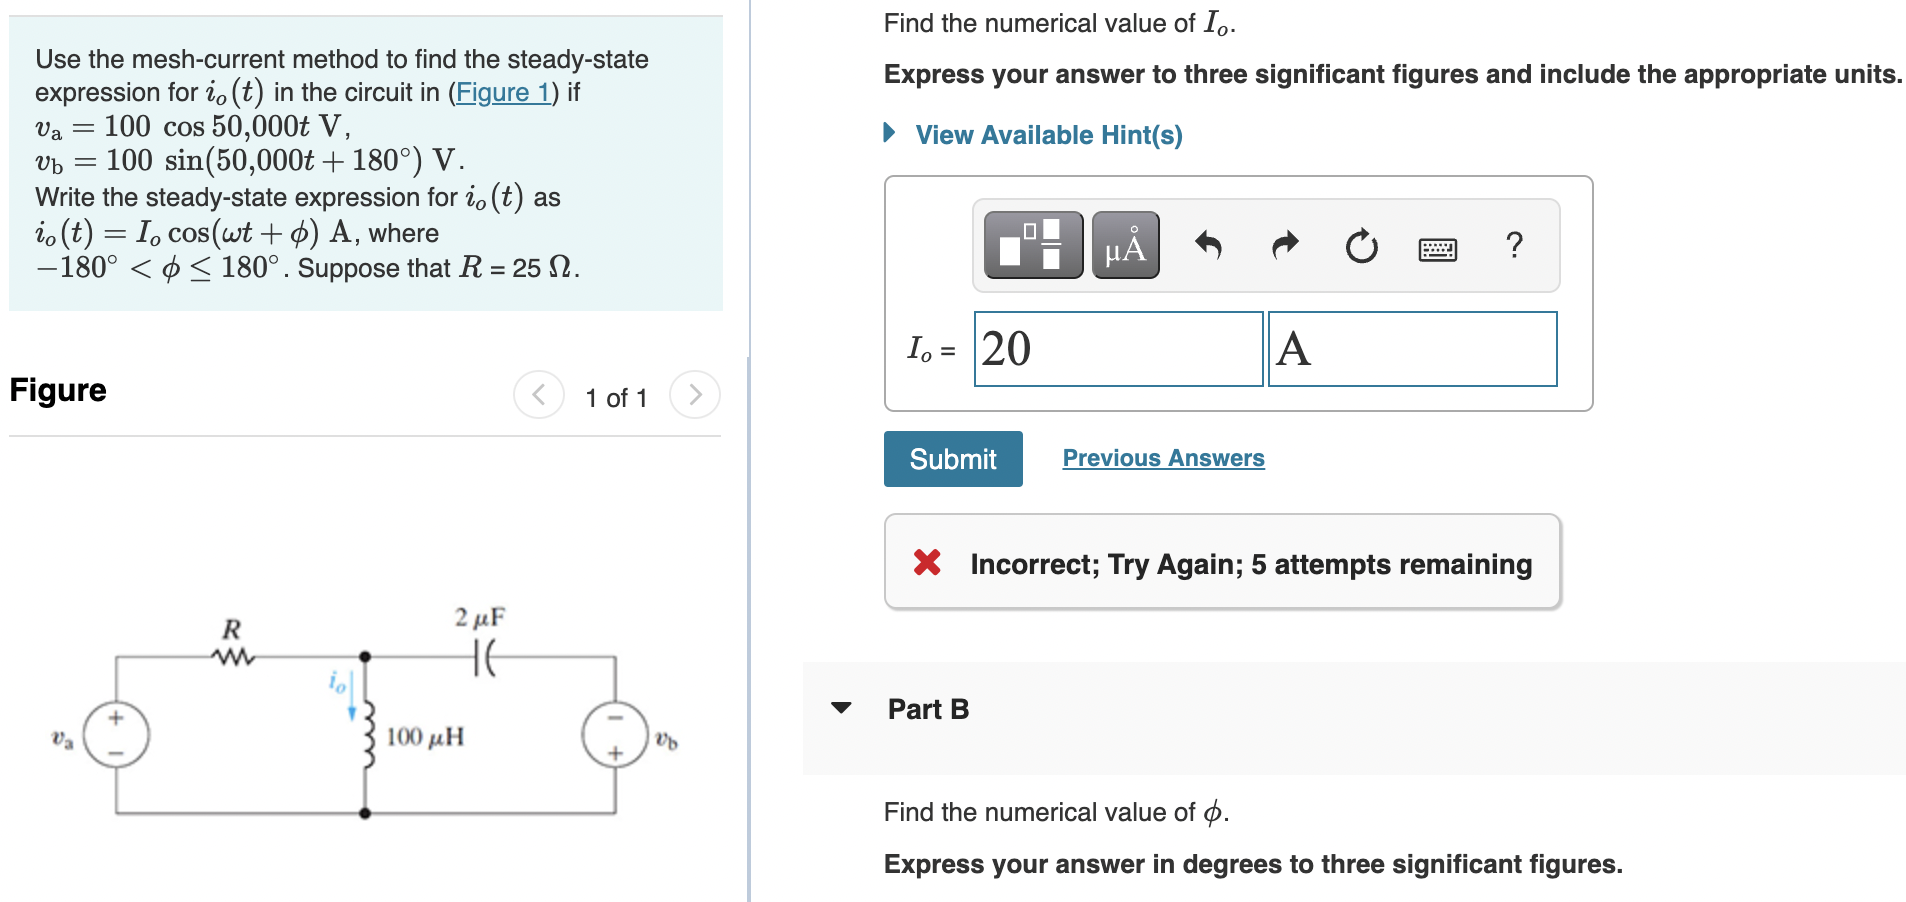
Task: Click the redo arrow icon
Action: 1284,245
